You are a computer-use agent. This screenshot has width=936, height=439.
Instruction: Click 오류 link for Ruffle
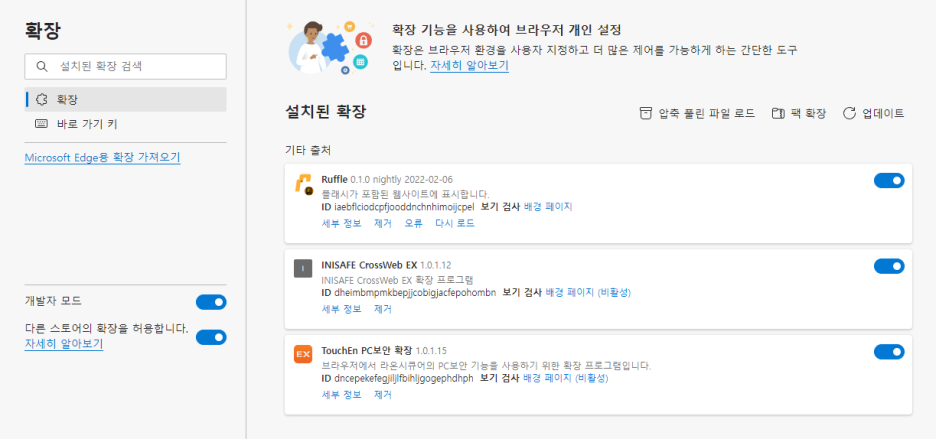coord(413,223)
